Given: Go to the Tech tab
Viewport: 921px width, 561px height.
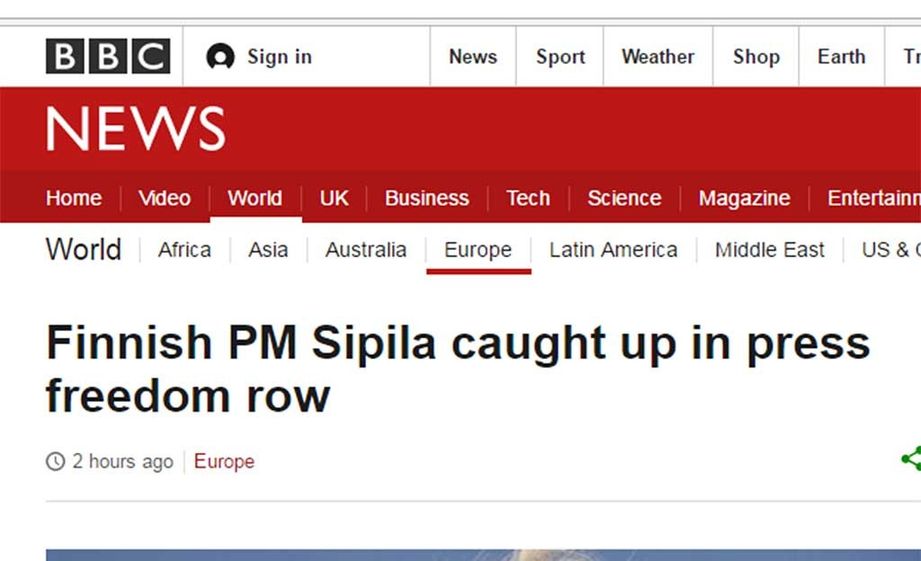Looking at the screenshot, I should click(x=528, y=198).
